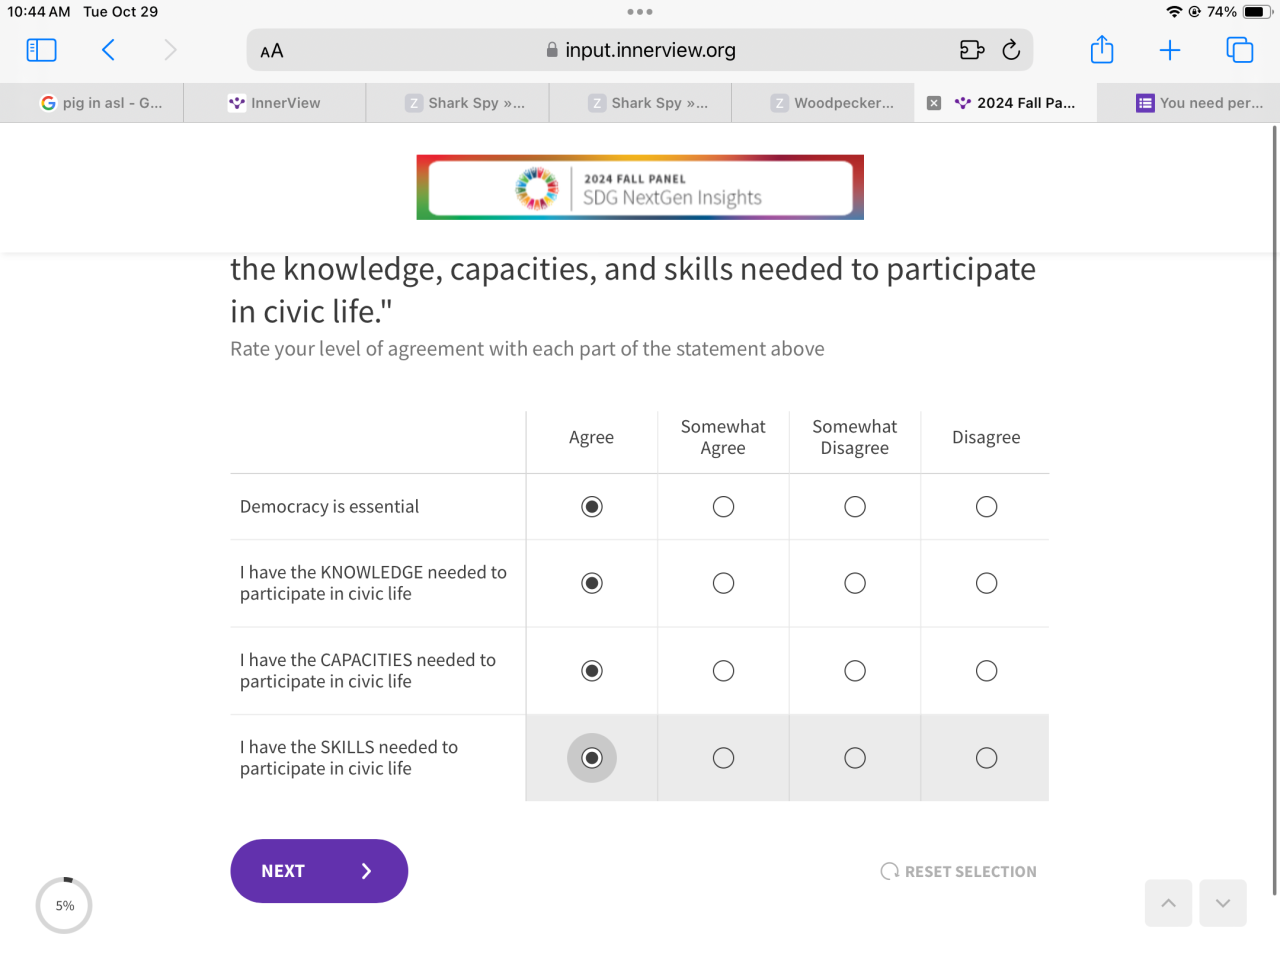Choose Disagree for the KNOWLEDGE statement
The height and width of the screenshot is (960, 1280).
click(986, 583)
